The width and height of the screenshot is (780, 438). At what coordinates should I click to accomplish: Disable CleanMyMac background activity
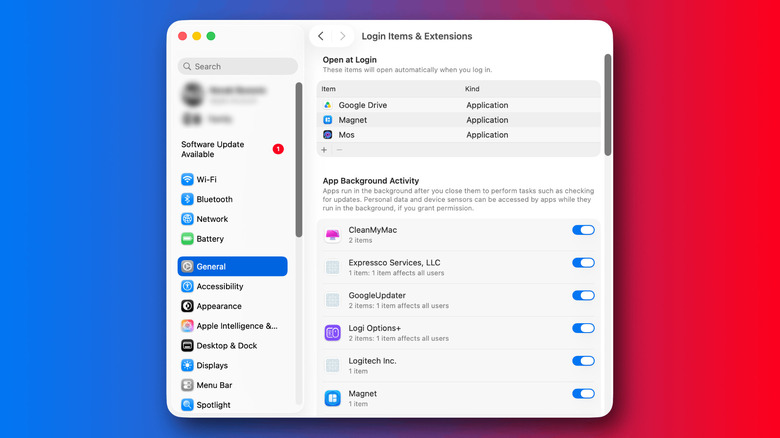pos(583,230)
